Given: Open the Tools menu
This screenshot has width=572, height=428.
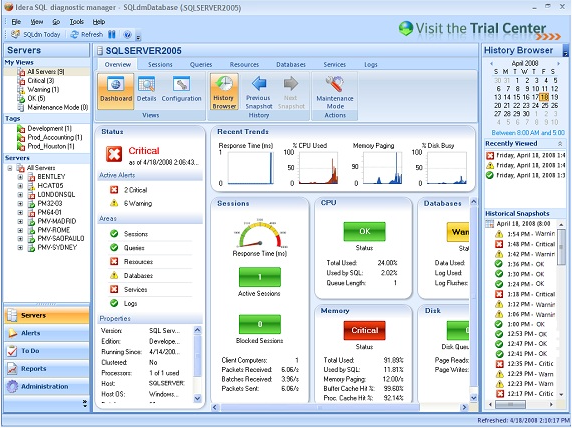Looking at the screenshot, I should pos(77,22).
